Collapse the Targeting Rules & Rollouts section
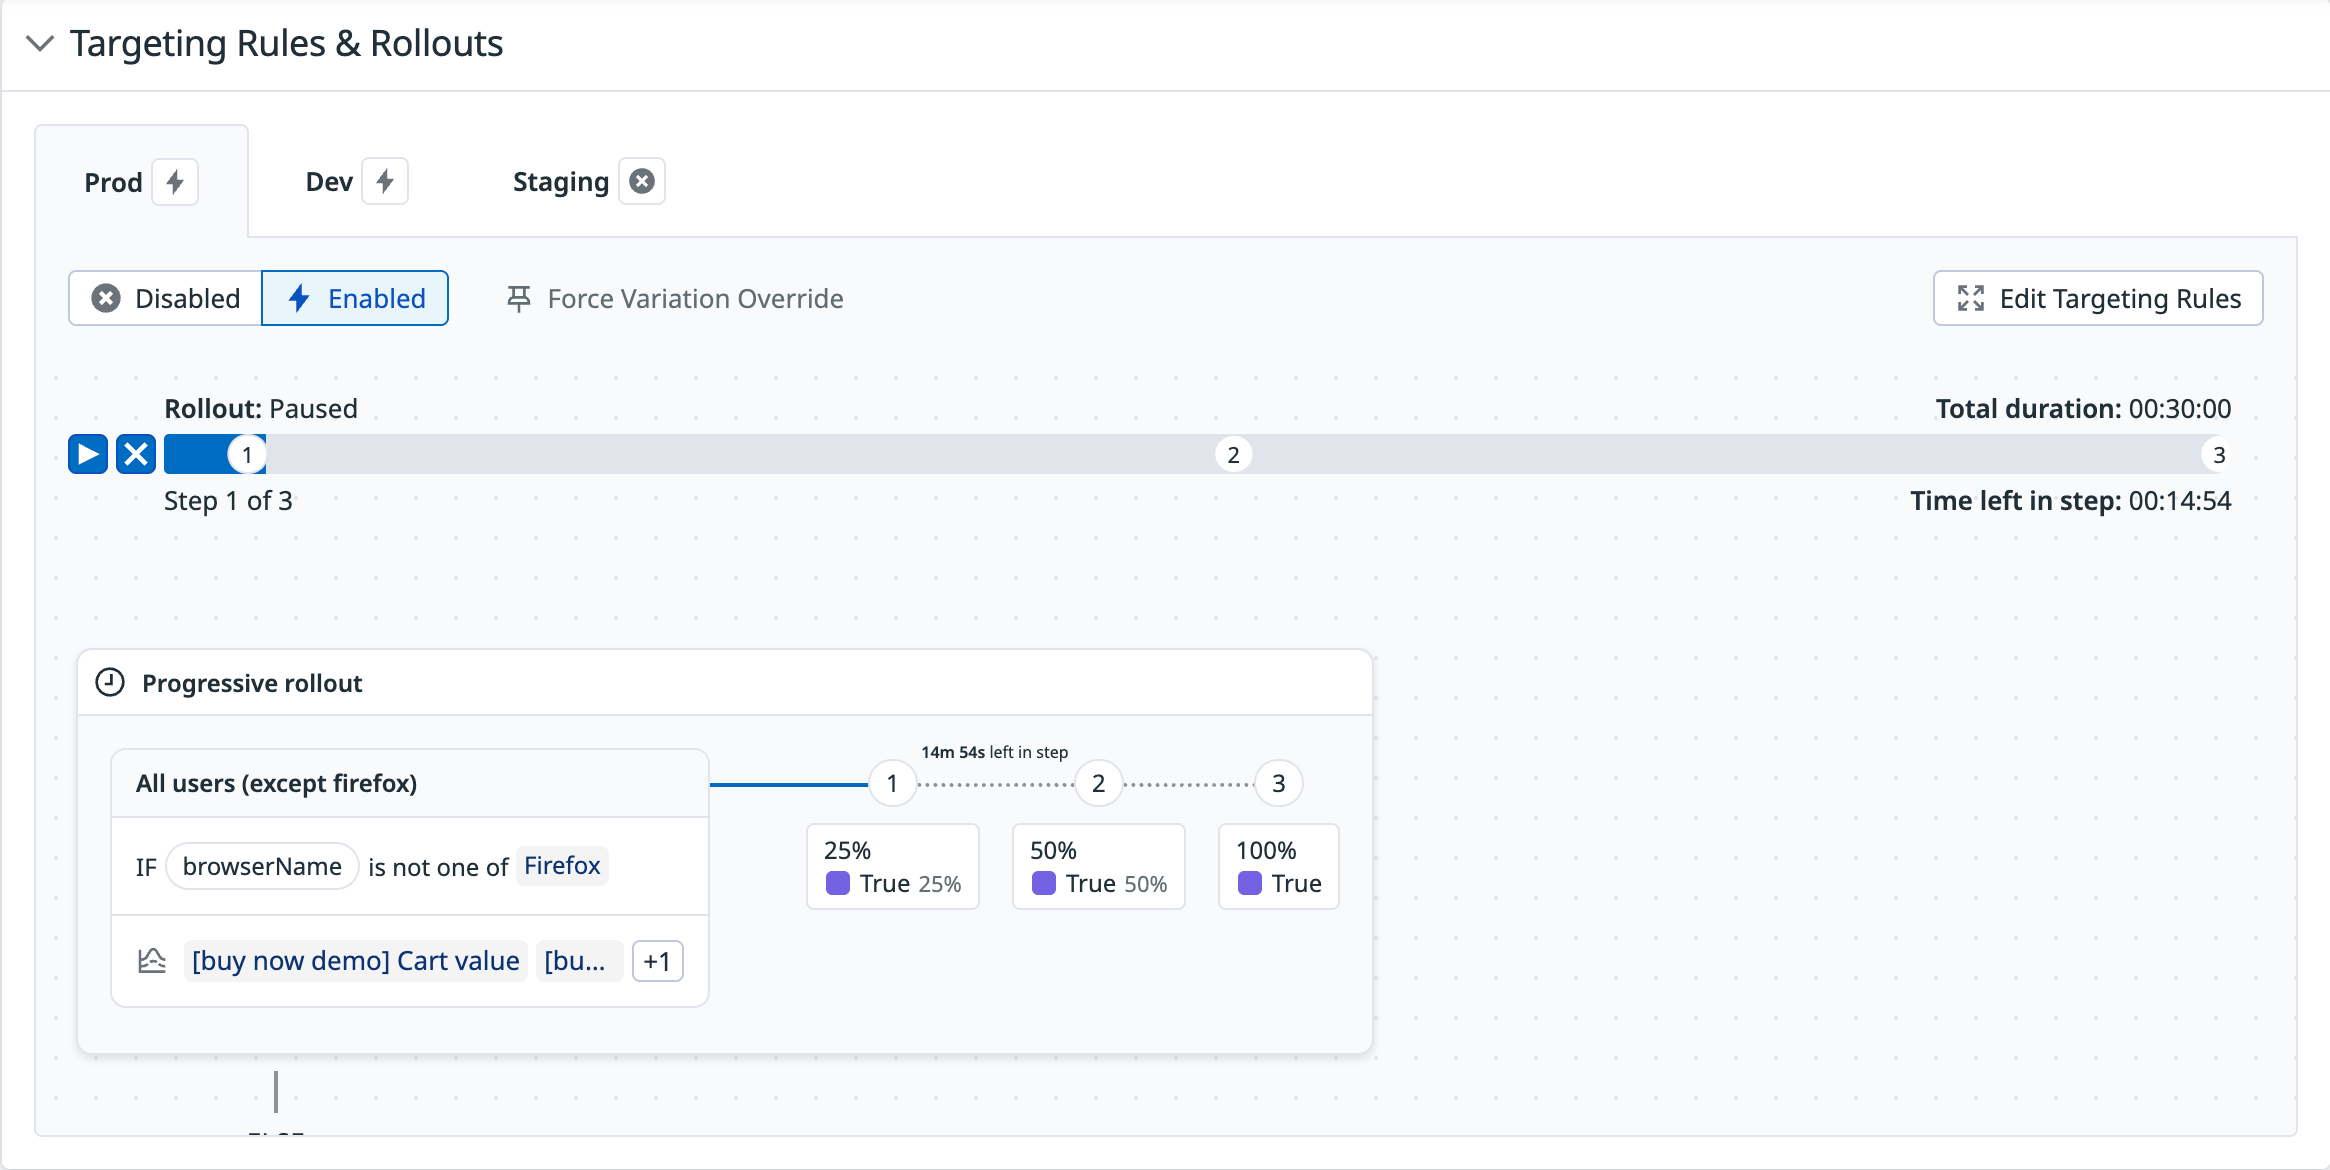The width and height of the screenshot is (2330, 1170). tap(40, 43)
